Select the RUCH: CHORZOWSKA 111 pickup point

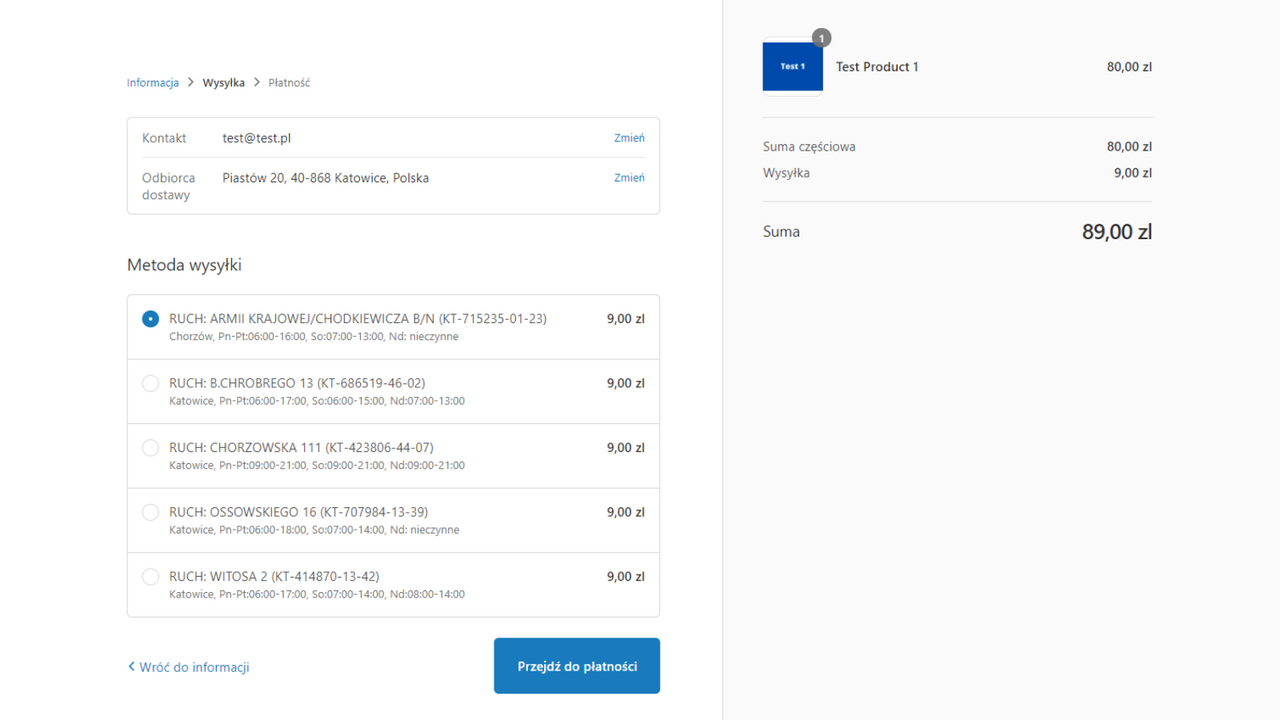tap(150, 447)
